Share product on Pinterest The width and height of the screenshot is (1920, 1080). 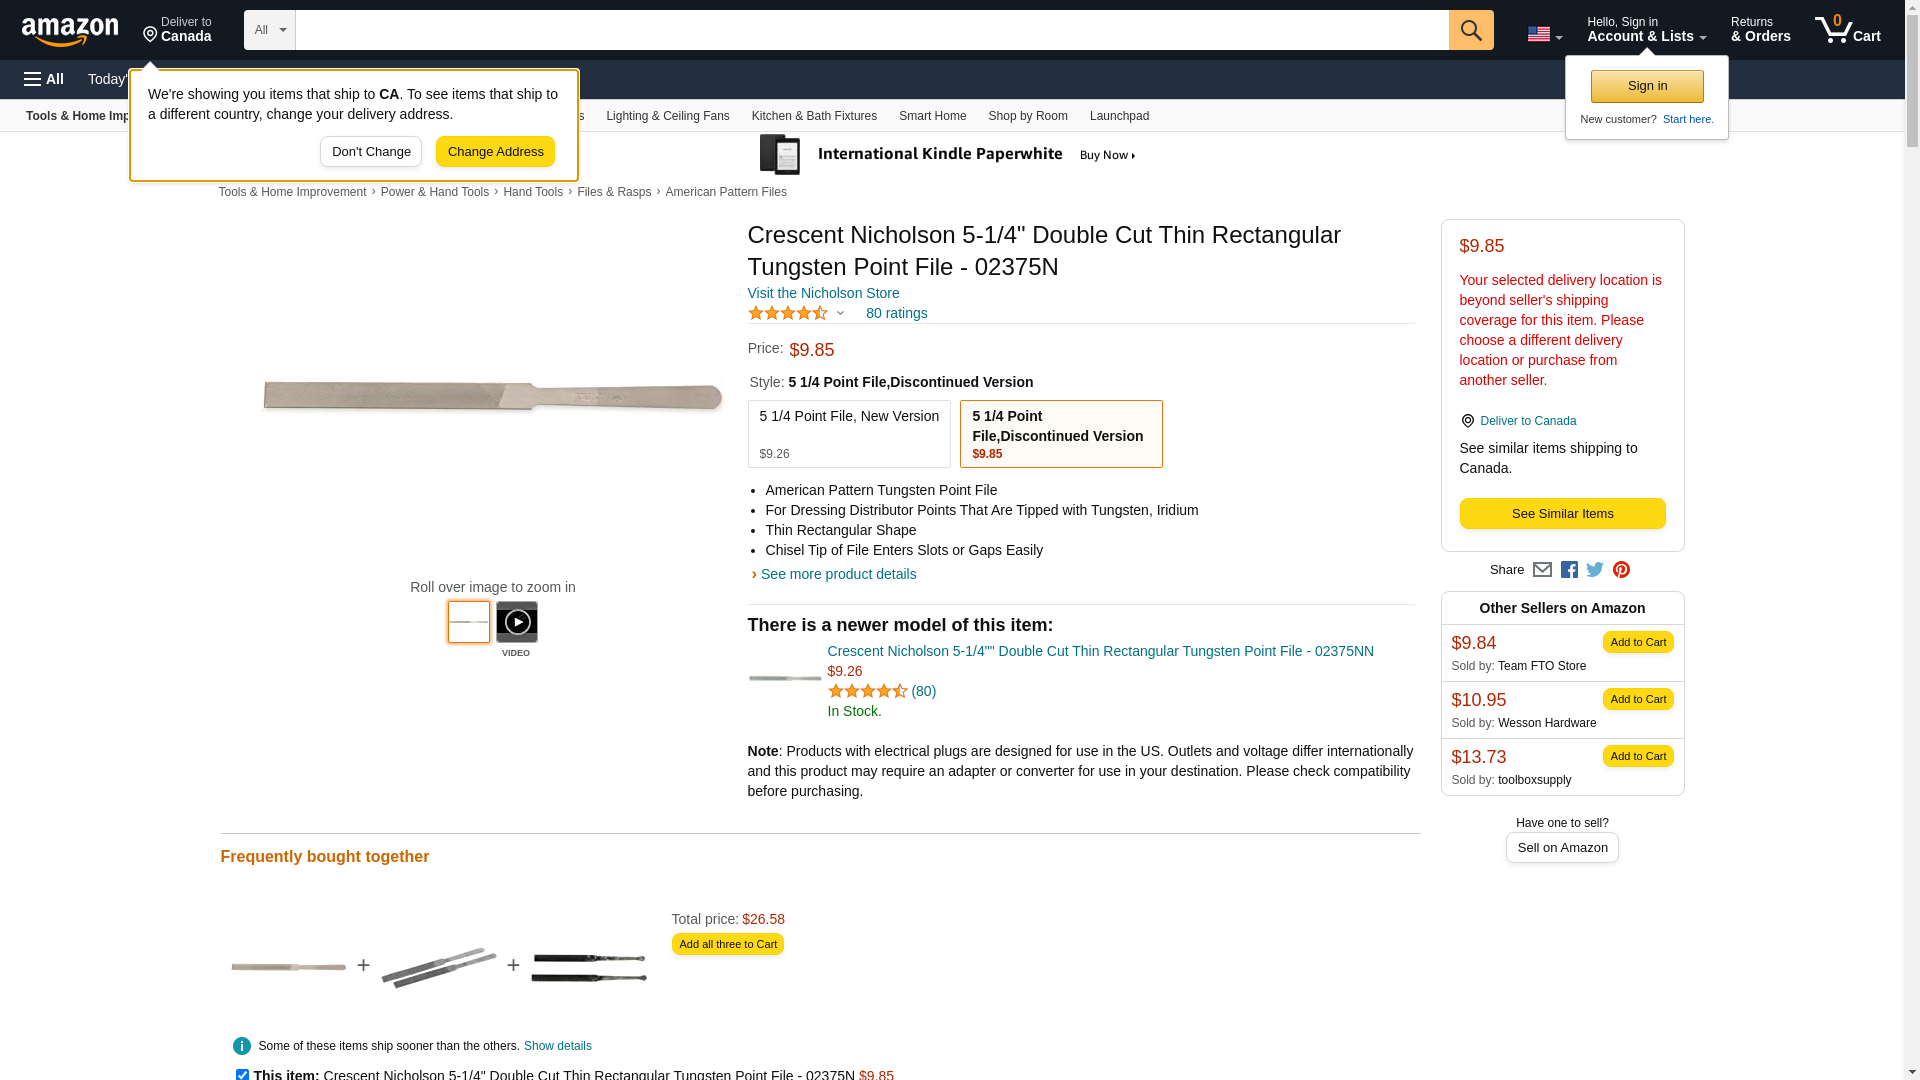(1621, 570)
